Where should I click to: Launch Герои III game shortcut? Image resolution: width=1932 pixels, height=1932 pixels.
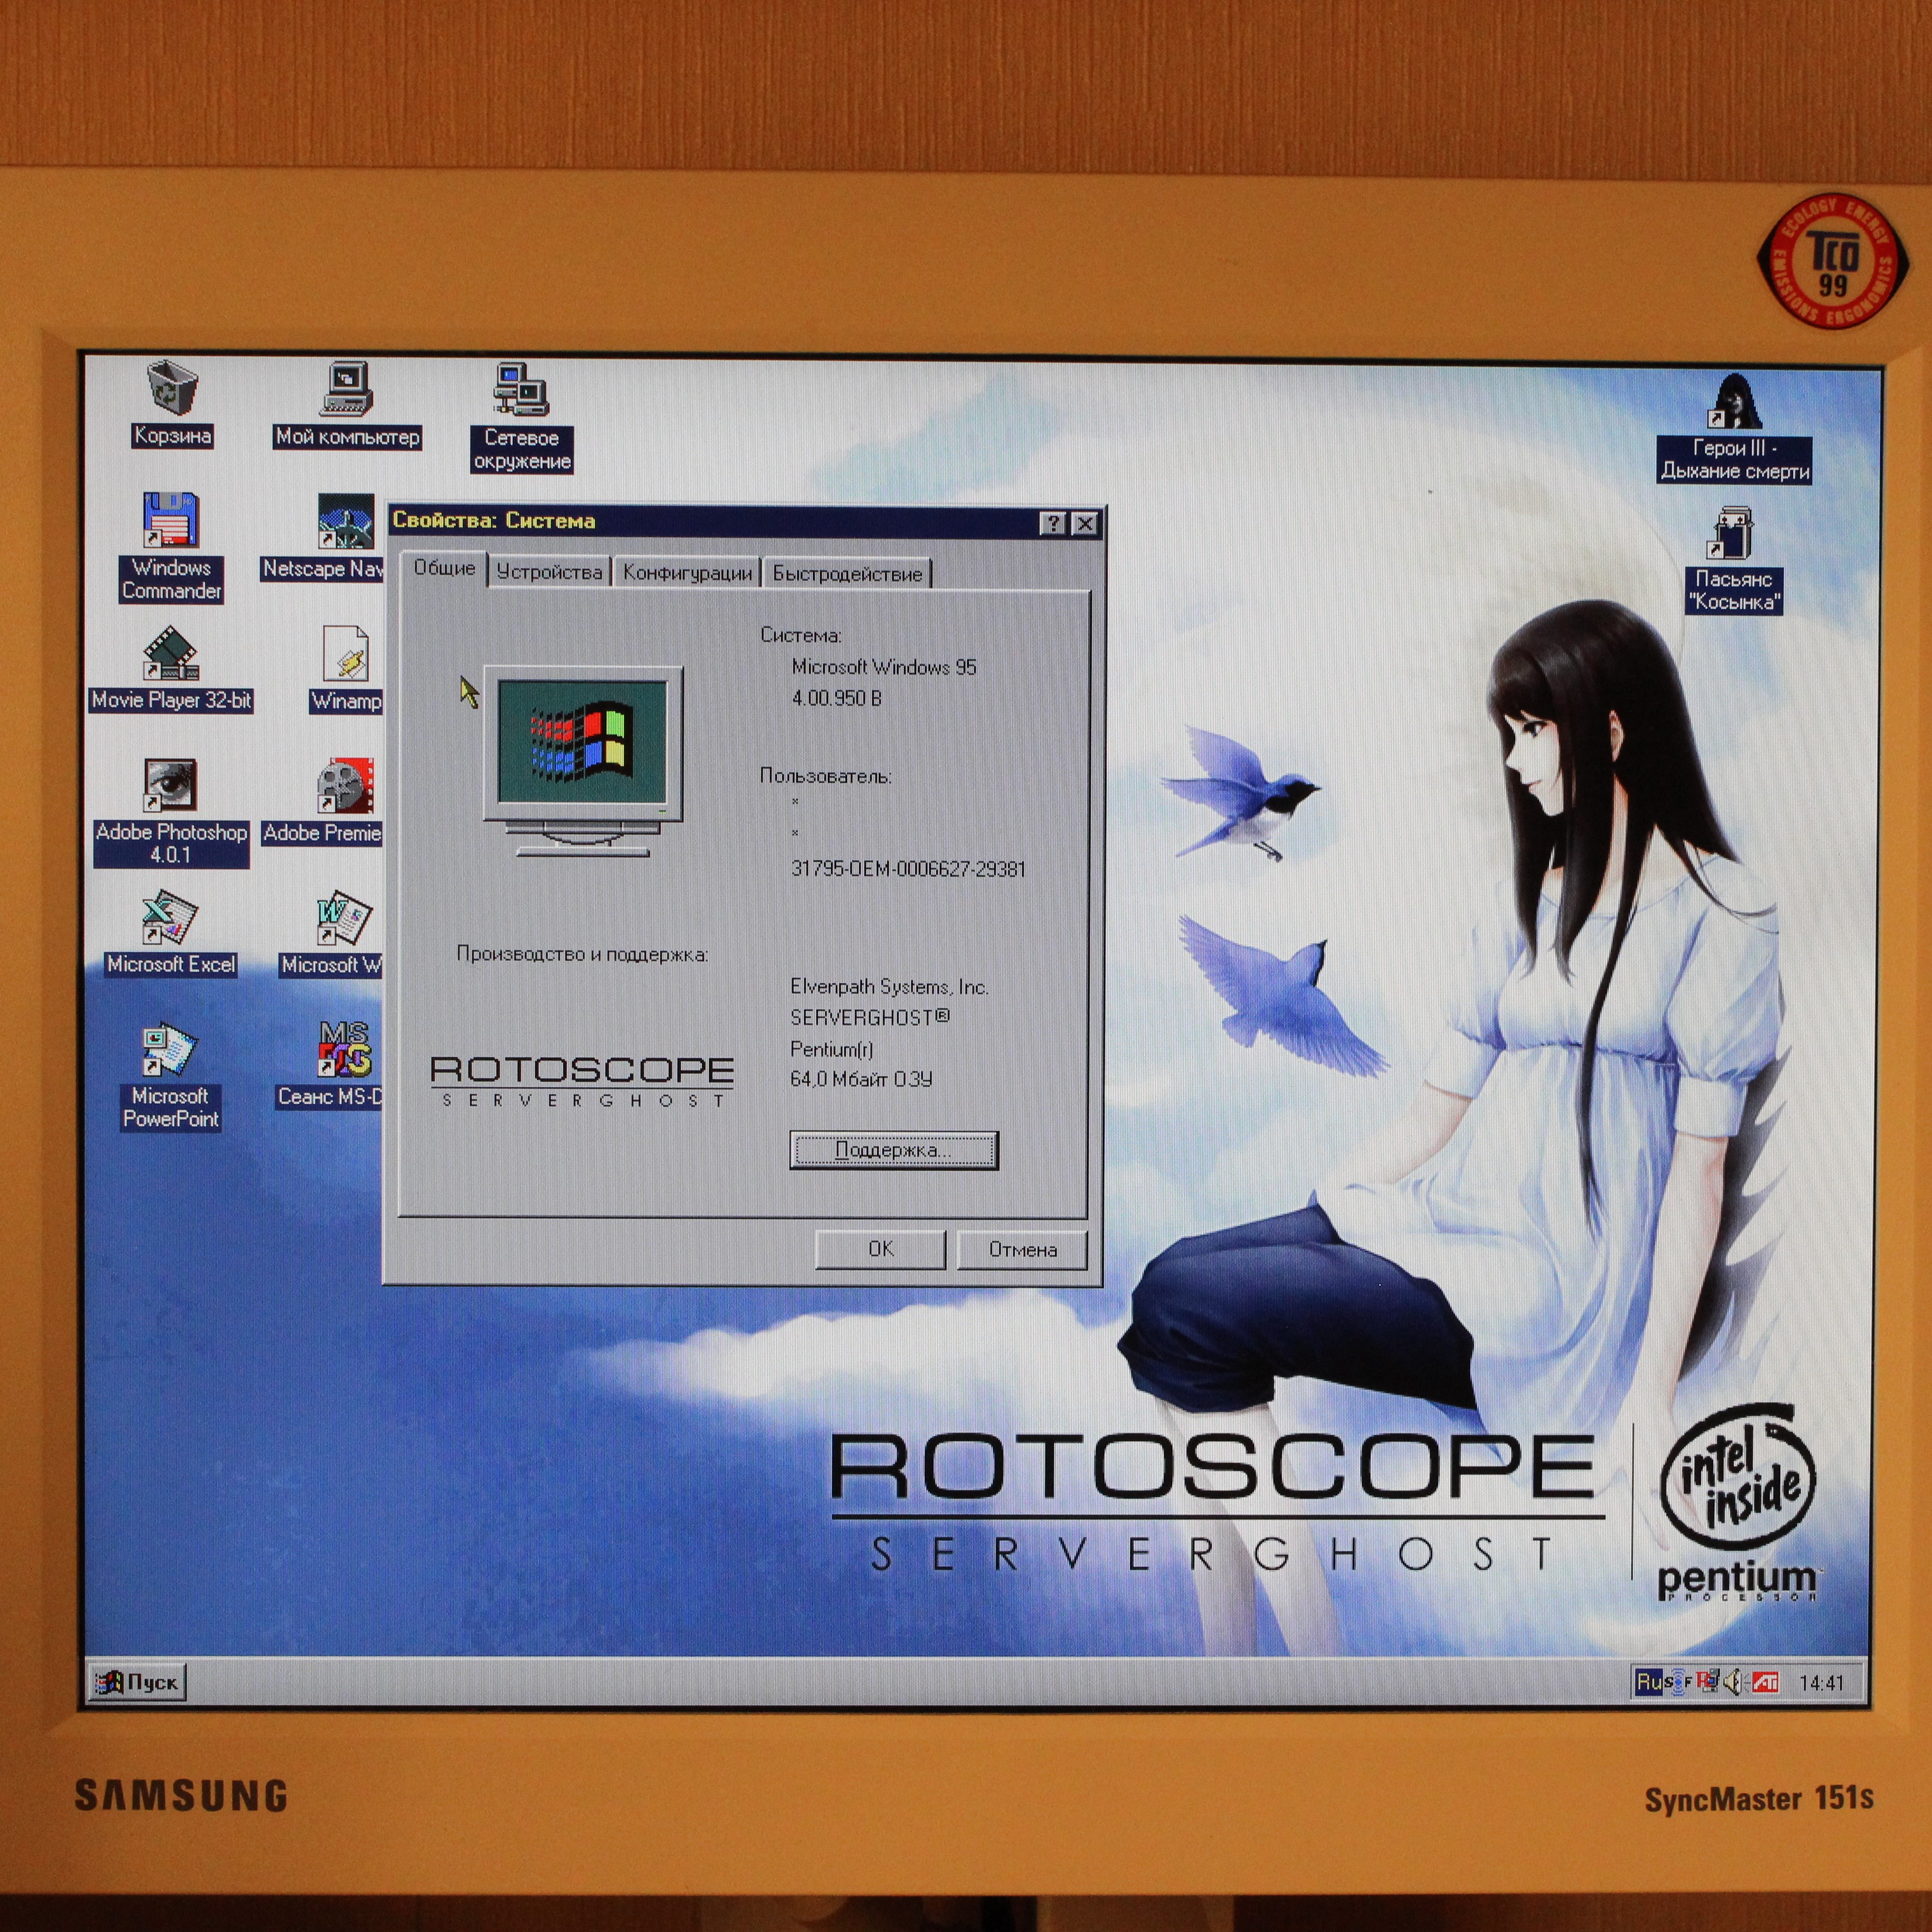coord(1734,403)
